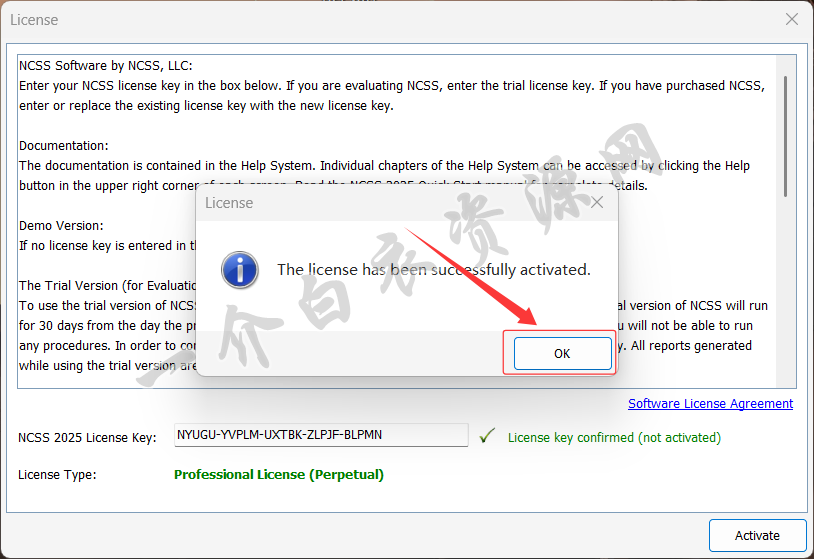
Task: Click OK in the activation success dialog
Action: pyautogui.click(x=562, y=353)
